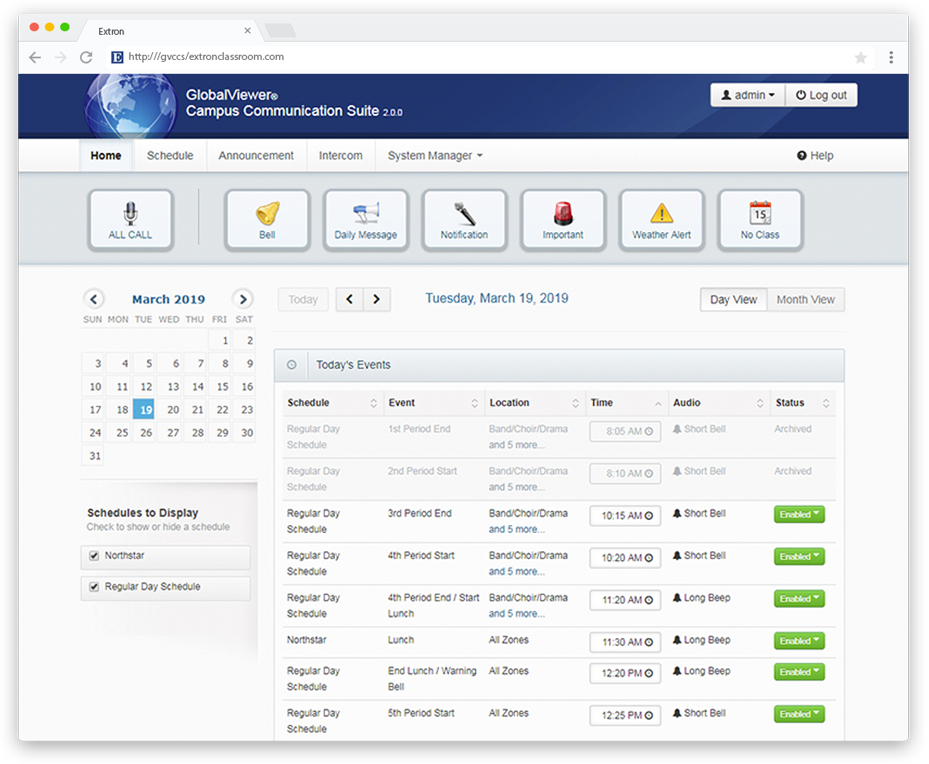Open Enabled dropdown for Northstar Lunch
The height and width of the screenshot is (764, 929).
[799, 641]
